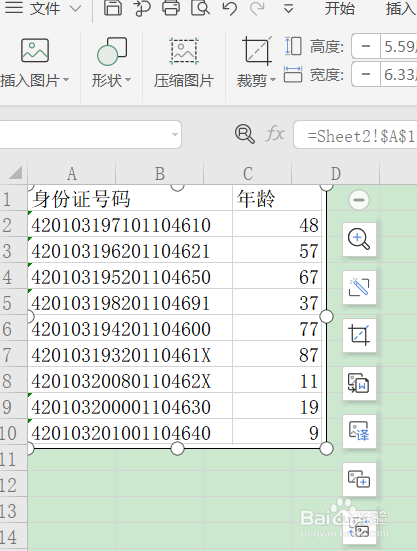Select column D header
This screenshot has width=417, height=551.
335,174
